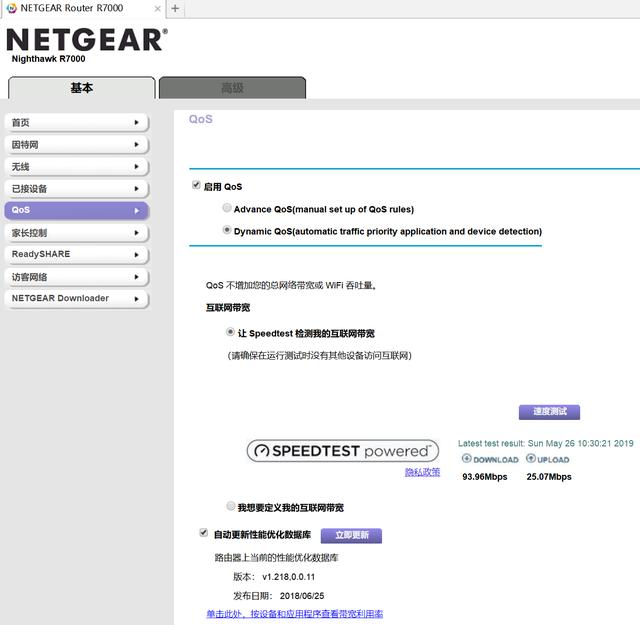
Task: Open the 隐私政策 link
Action: (422, 472)
